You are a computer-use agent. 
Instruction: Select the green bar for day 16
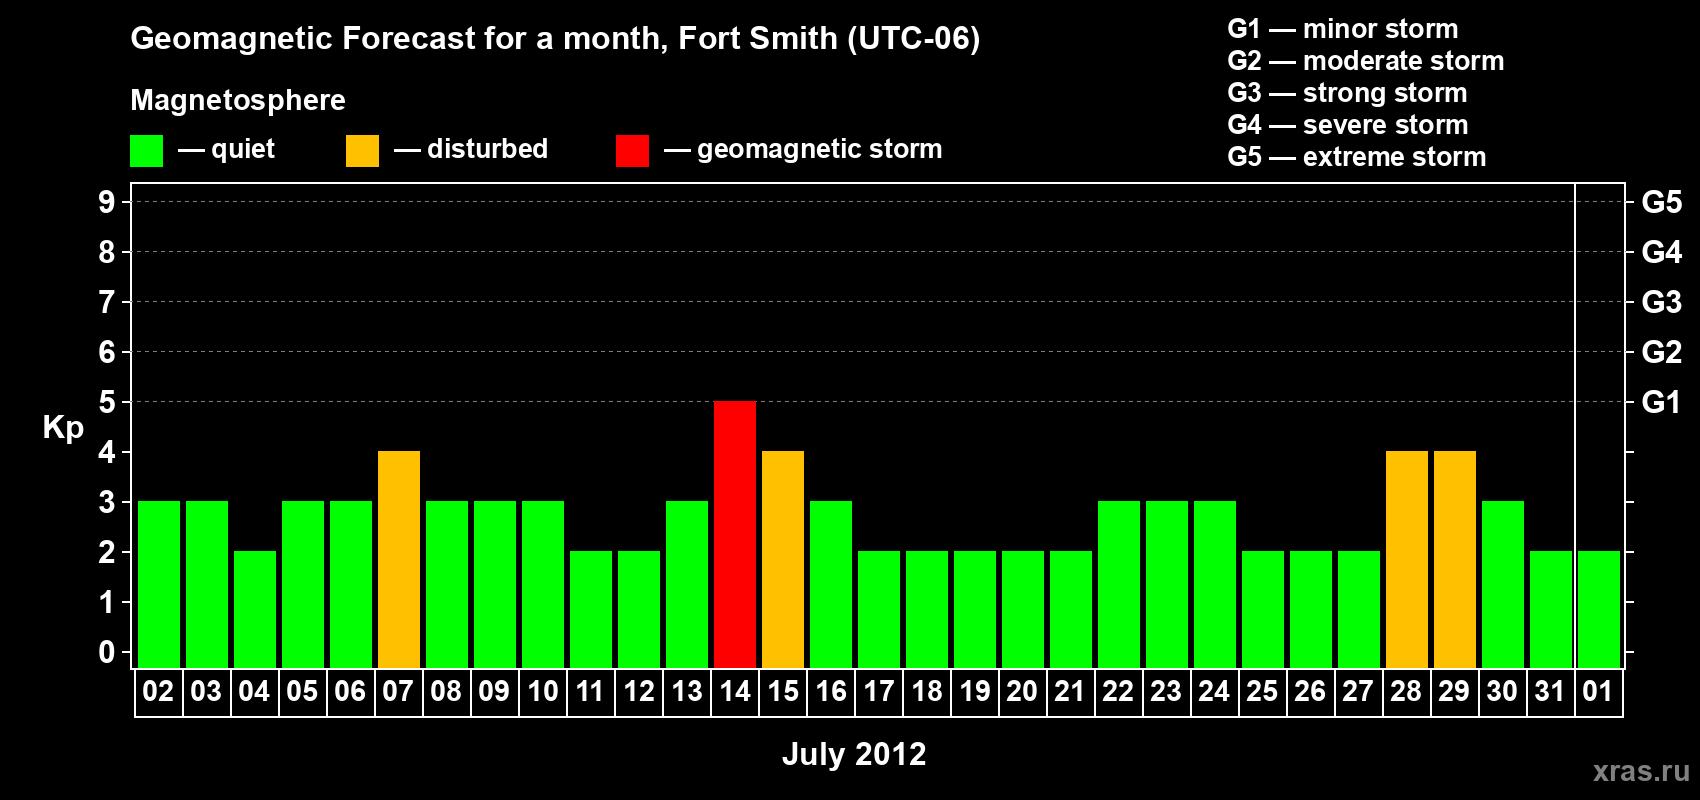tap(831, 584)
